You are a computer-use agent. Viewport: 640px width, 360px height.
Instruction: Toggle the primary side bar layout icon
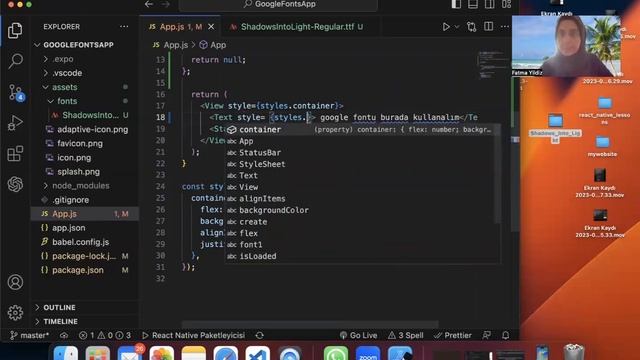pos(456,4)
